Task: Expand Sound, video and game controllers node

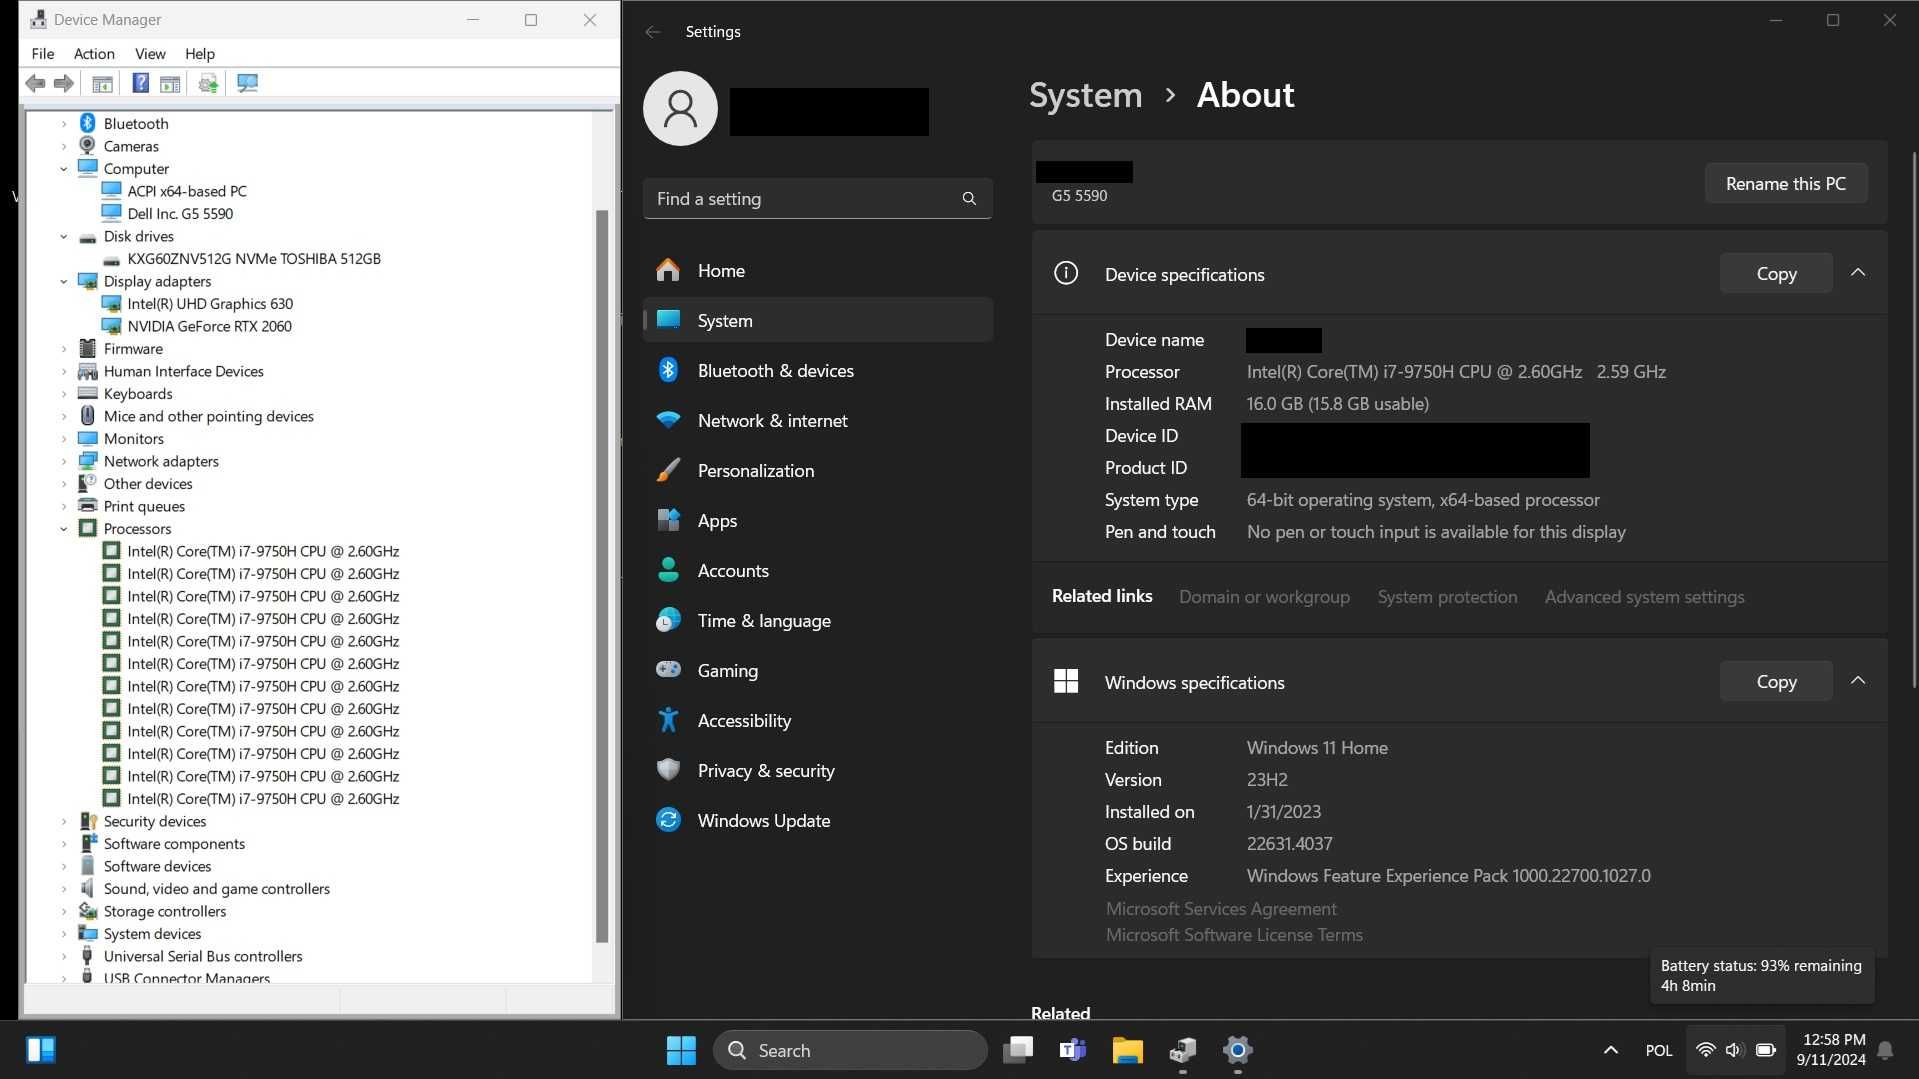Action: 64,888
